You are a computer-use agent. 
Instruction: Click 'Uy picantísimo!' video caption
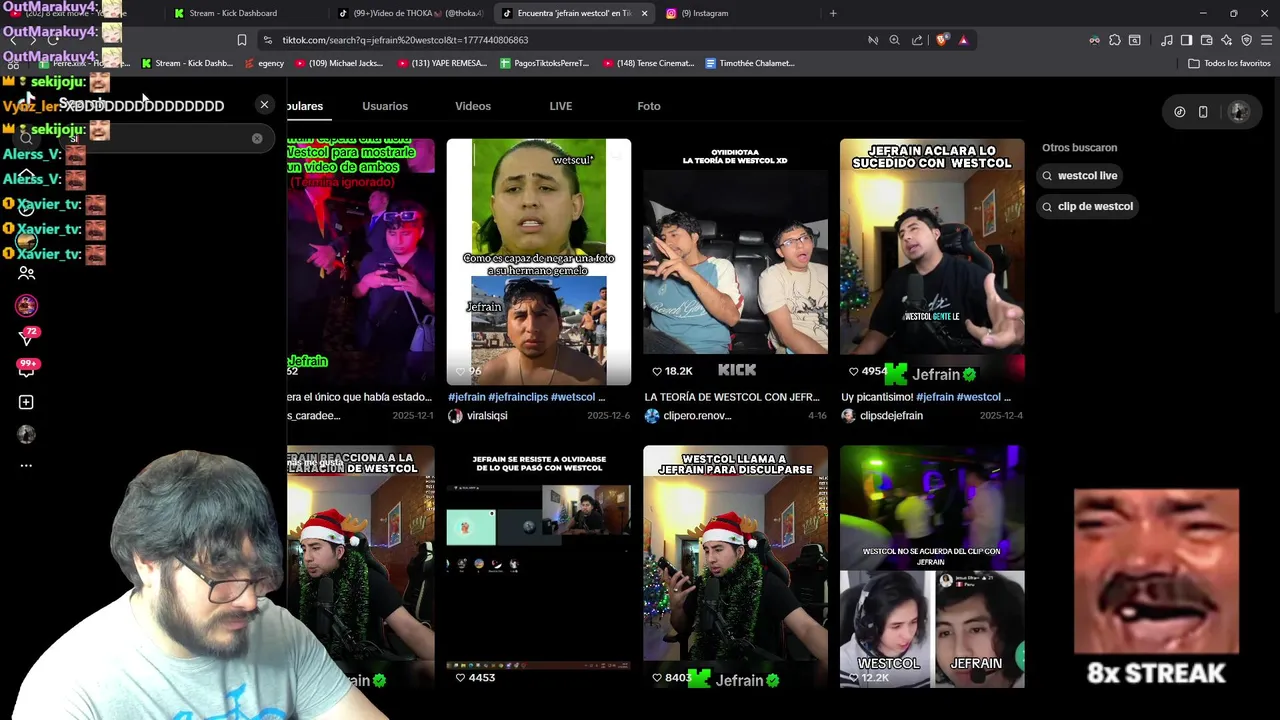(926, 397)
